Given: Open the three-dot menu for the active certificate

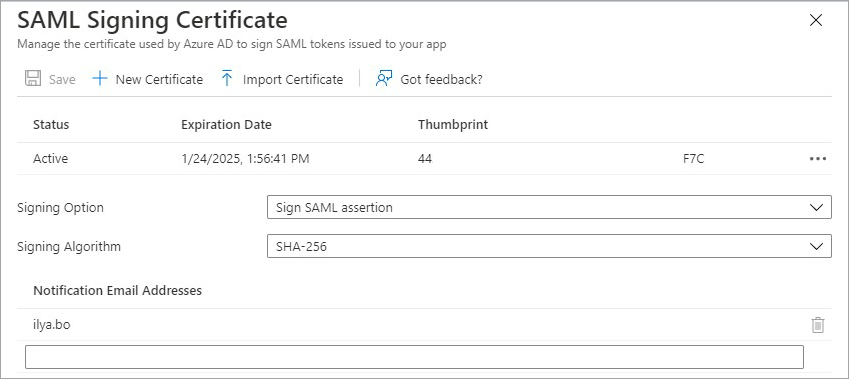Looking at the screenshot, I should pyautogui.click(x=818, y=159).
